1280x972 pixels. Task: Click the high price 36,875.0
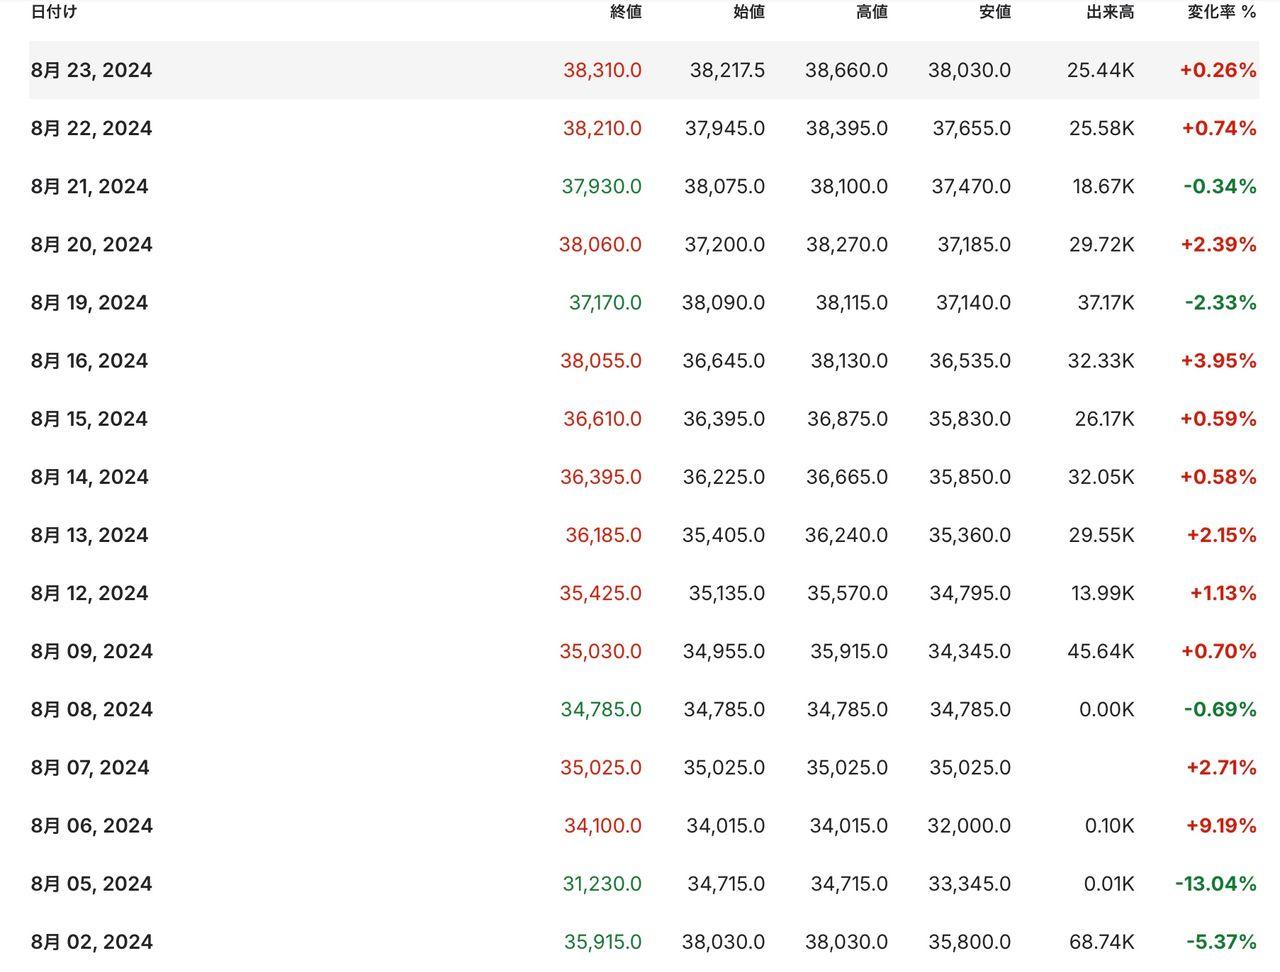[x=847, y=418]
